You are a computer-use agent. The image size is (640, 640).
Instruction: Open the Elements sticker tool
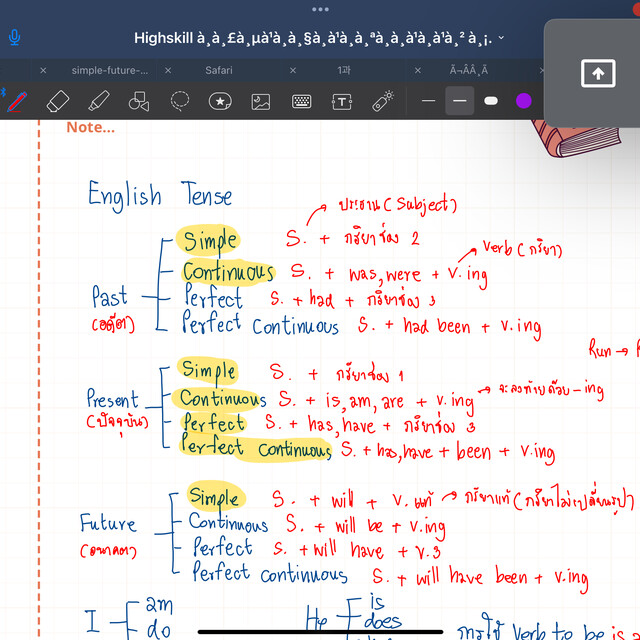(x=220, y=101)
